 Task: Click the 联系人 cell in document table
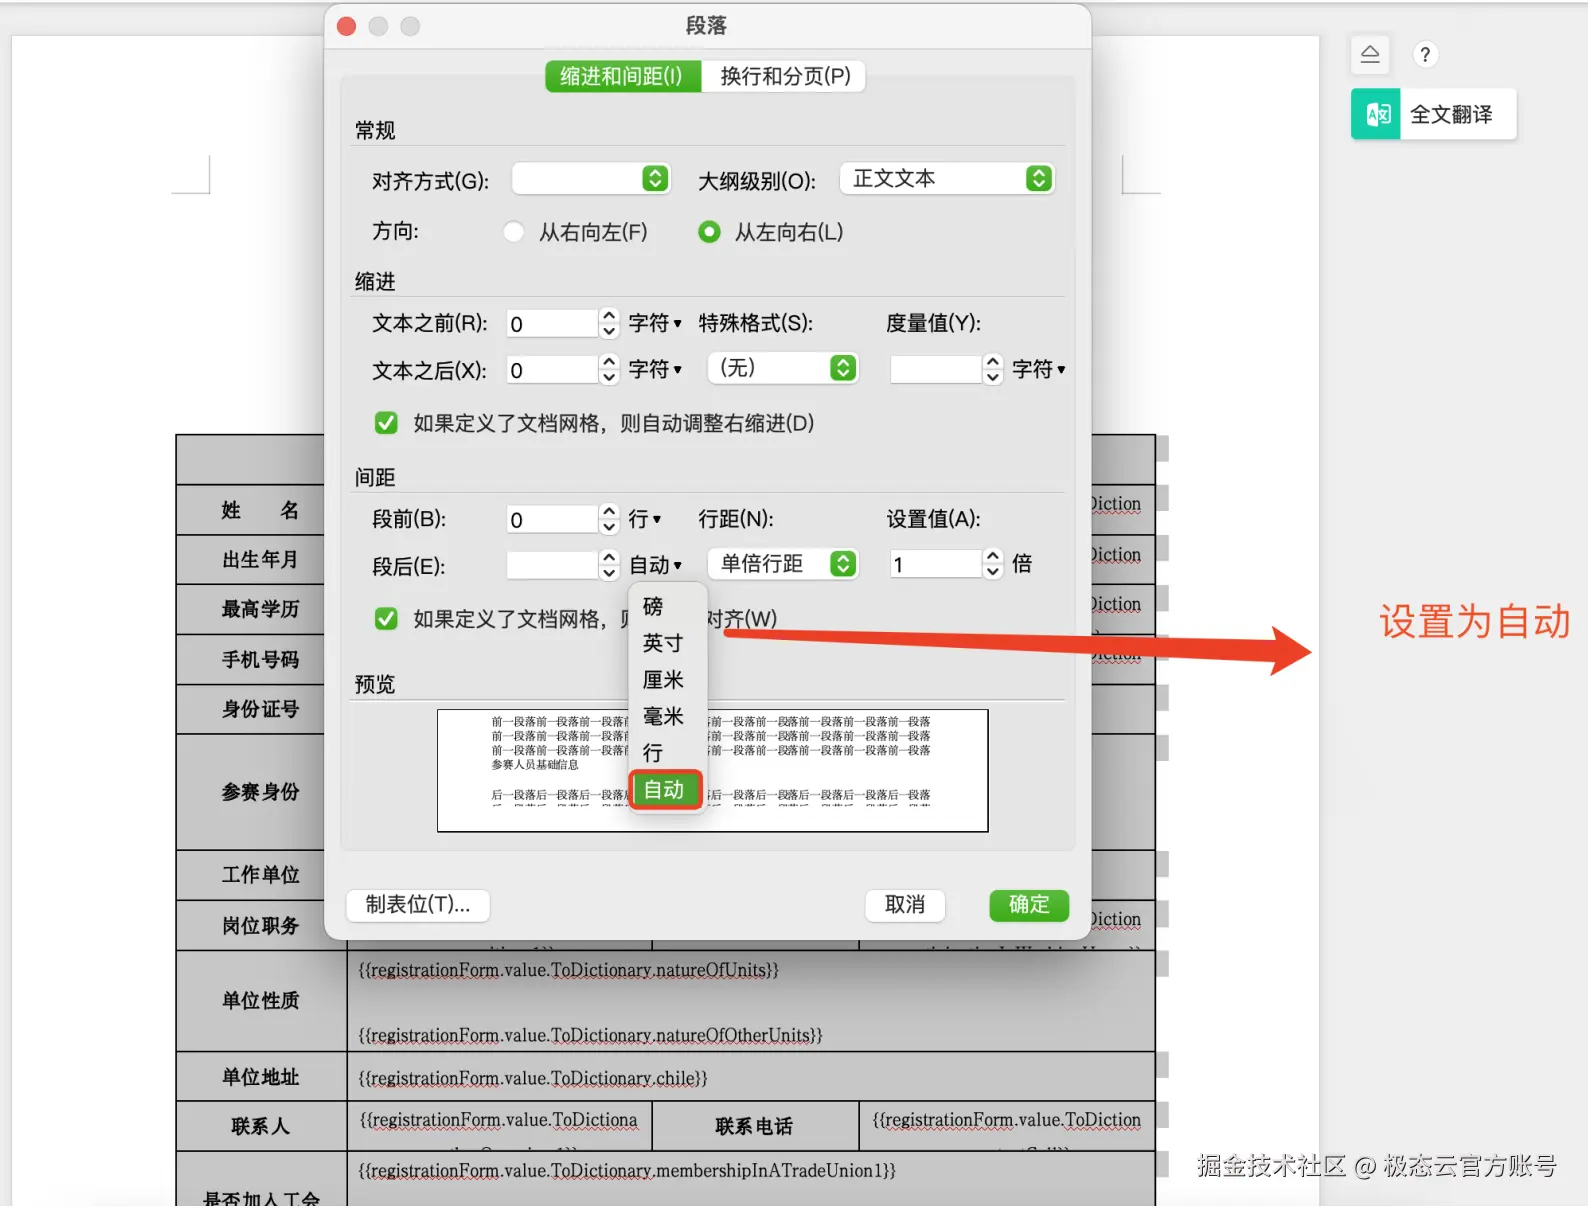coord(261,1127)
